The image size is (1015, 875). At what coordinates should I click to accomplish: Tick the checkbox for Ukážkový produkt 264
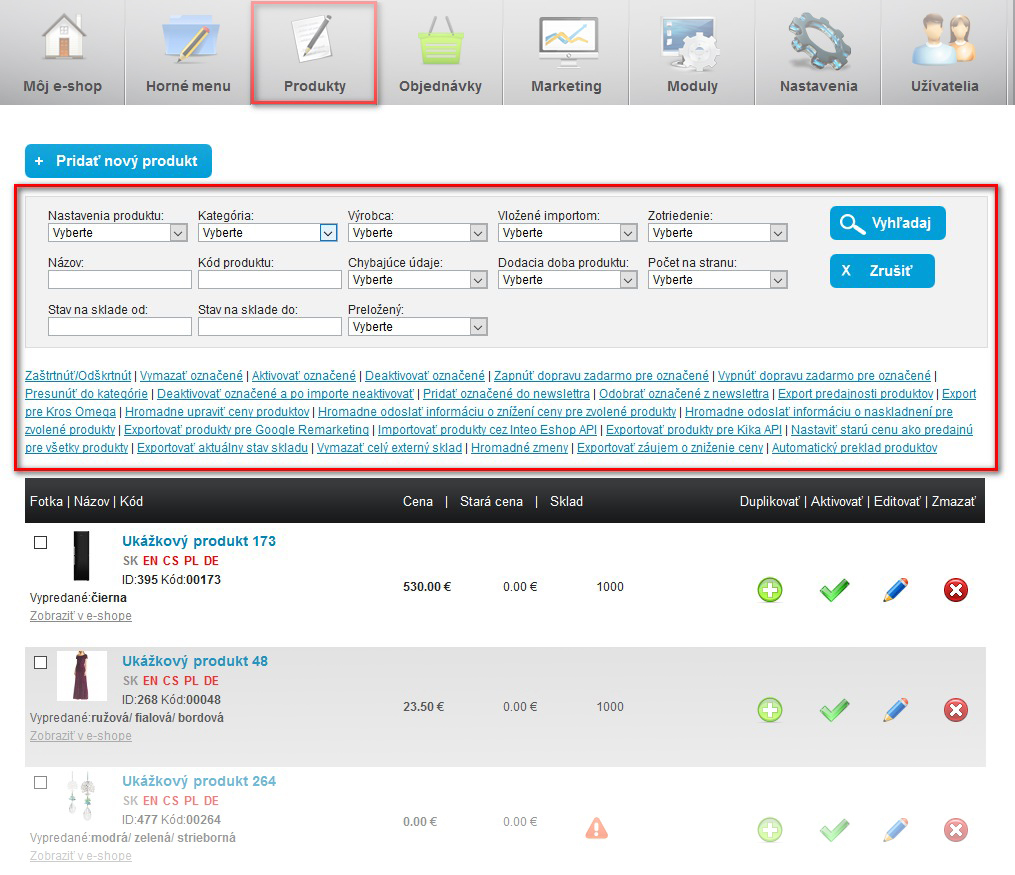[41, 782]
